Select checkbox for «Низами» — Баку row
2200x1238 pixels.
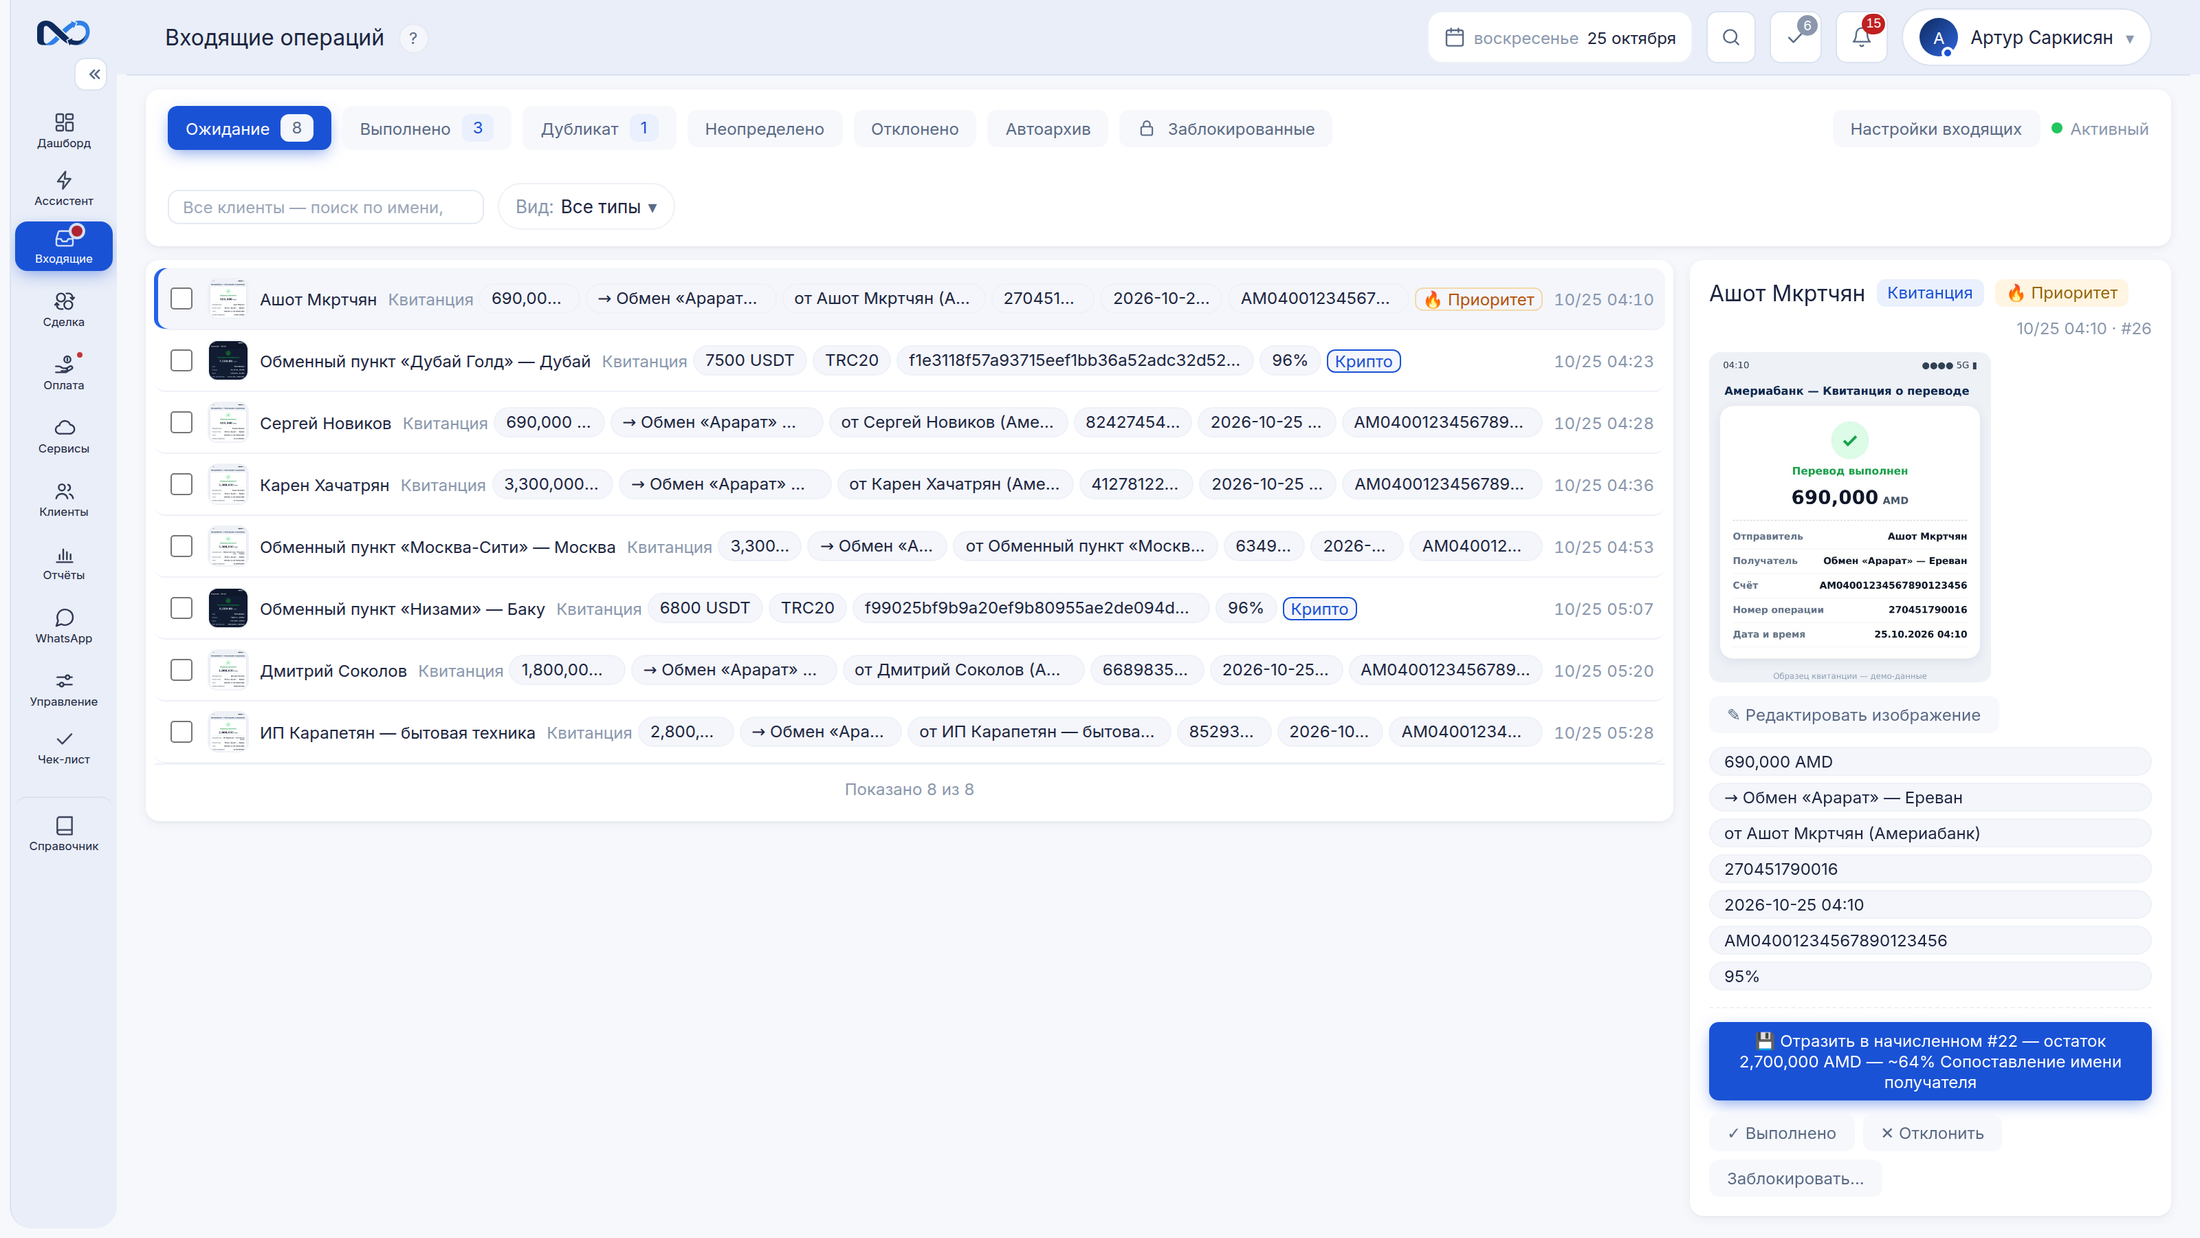click(x=181, y=608)
